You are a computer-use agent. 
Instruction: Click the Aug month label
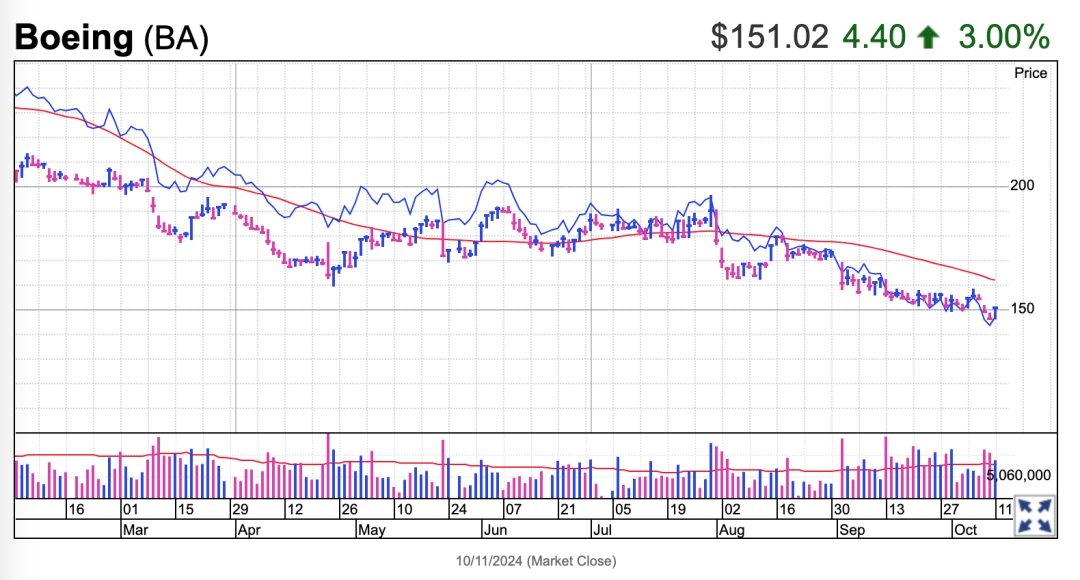tap(731, 530)
